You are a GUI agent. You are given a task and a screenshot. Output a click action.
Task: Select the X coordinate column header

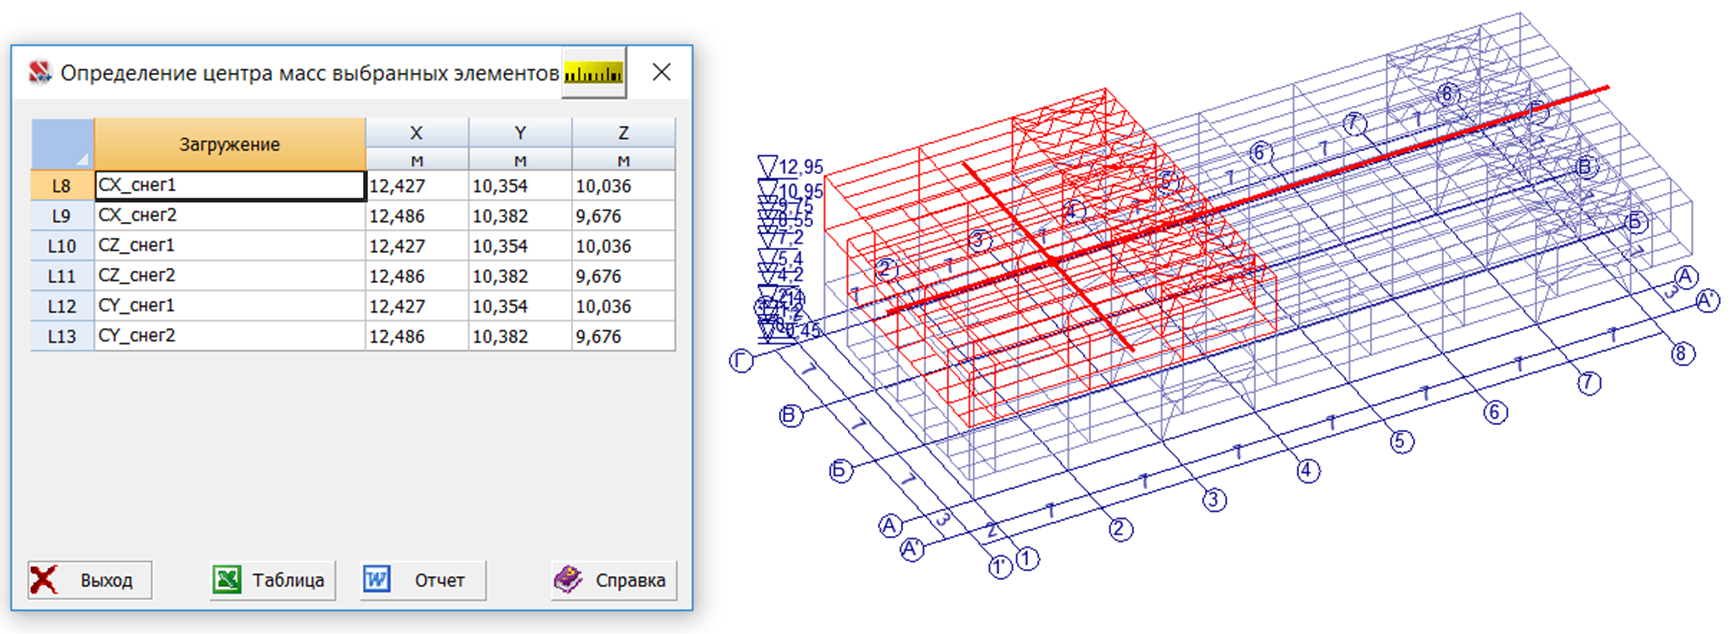click(416, 133)
